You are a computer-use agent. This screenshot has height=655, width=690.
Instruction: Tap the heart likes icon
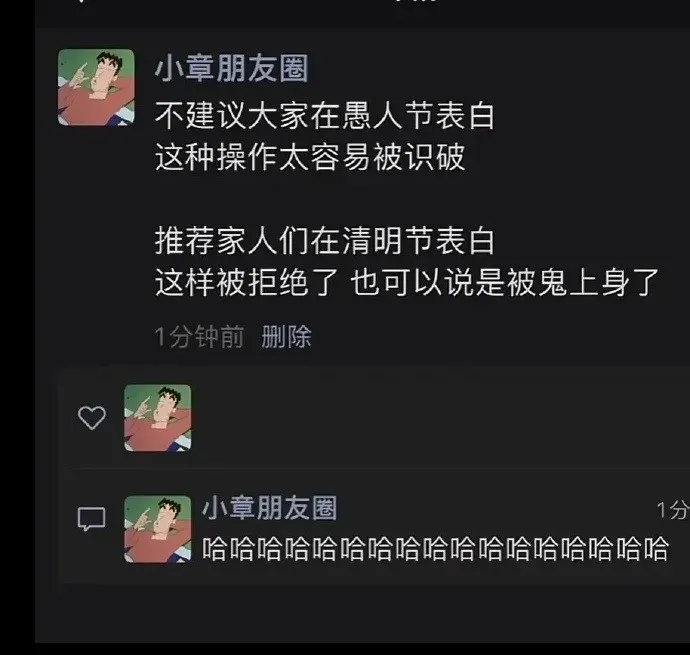92,418
